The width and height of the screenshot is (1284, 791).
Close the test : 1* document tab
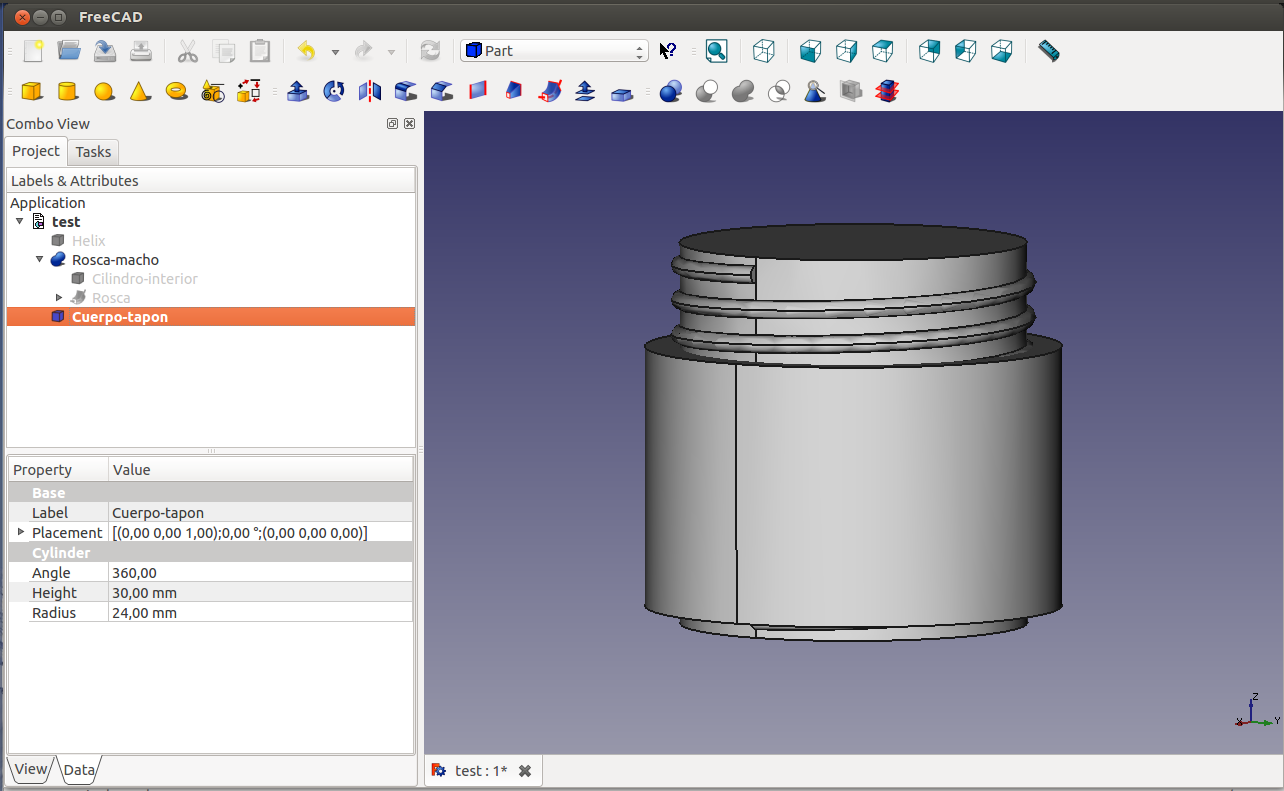[x=525, y=771]
